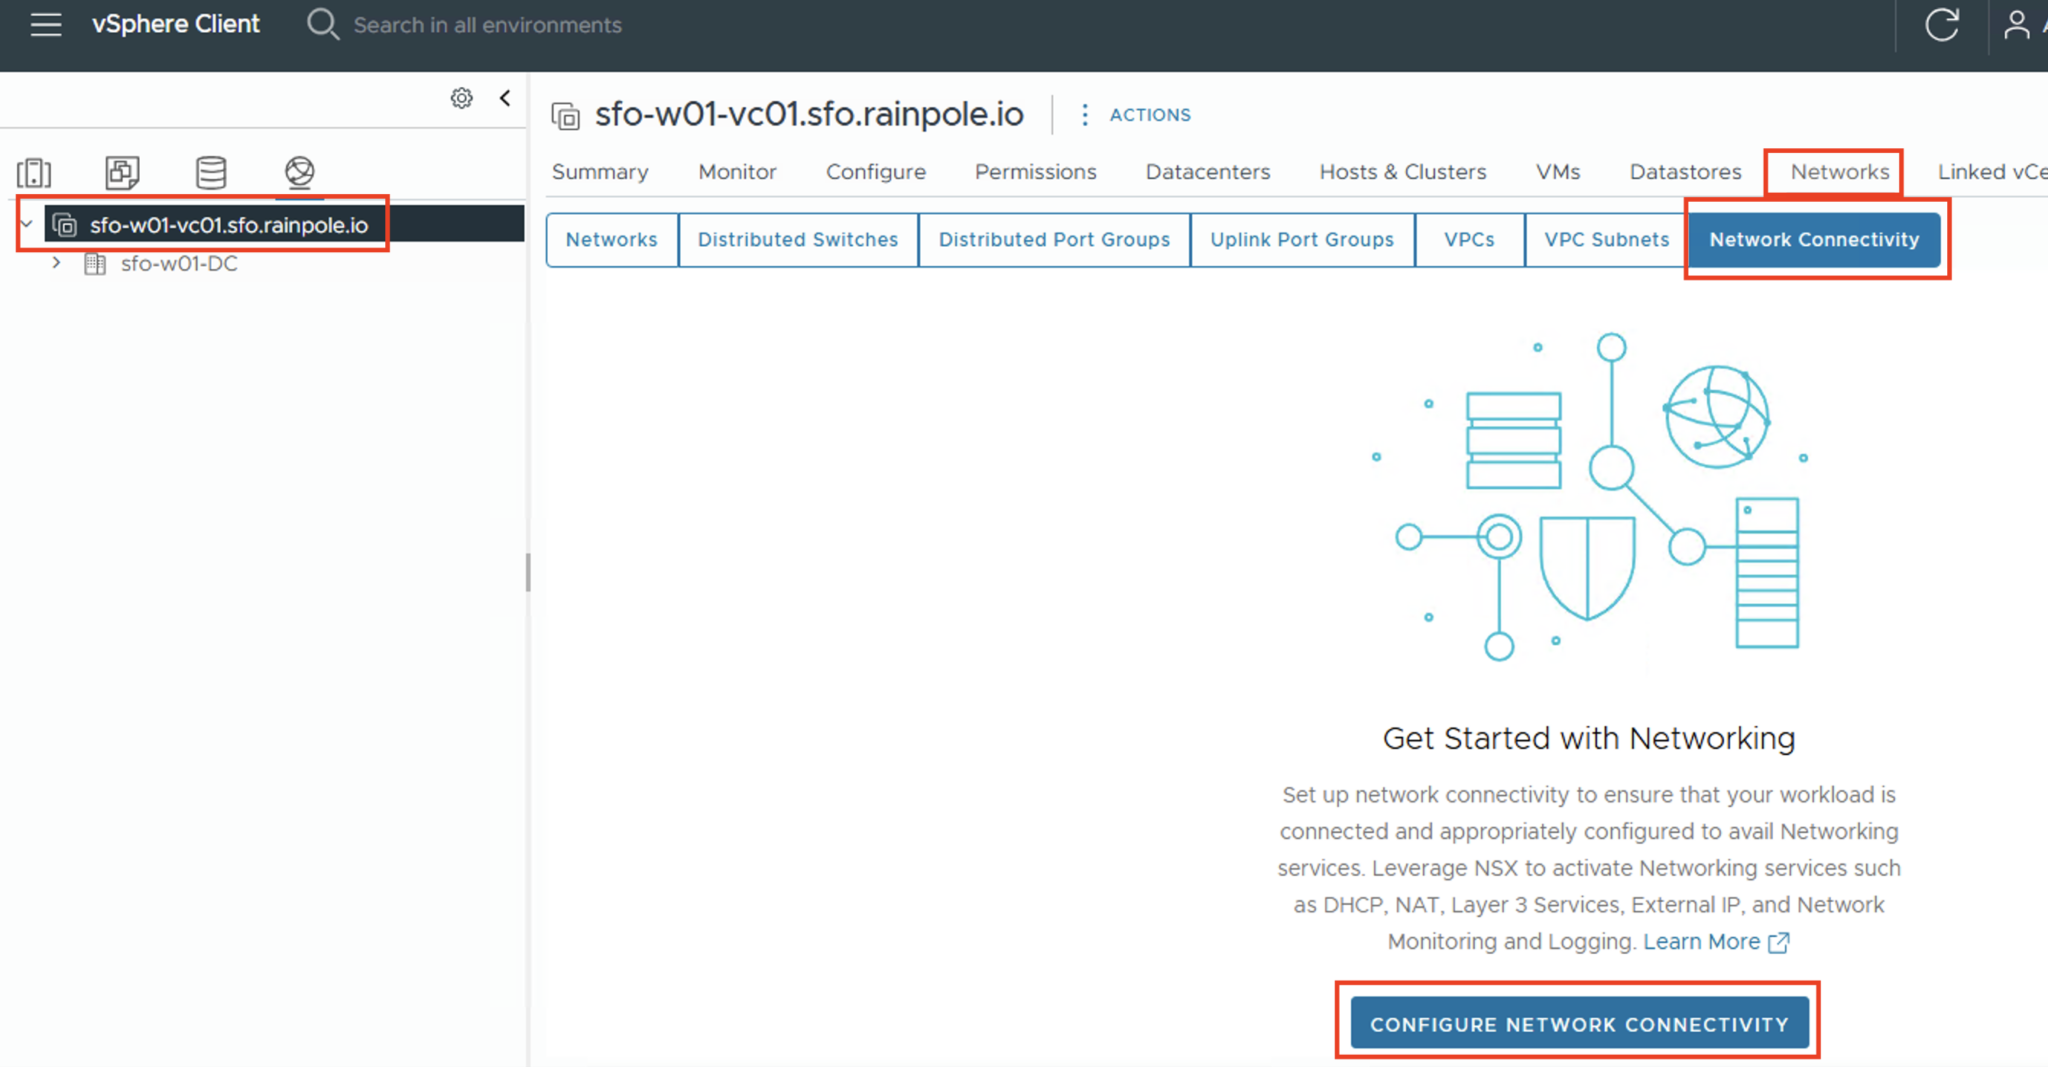
Task: Open the ACTIONS menu
Action: pos(1148,114)
